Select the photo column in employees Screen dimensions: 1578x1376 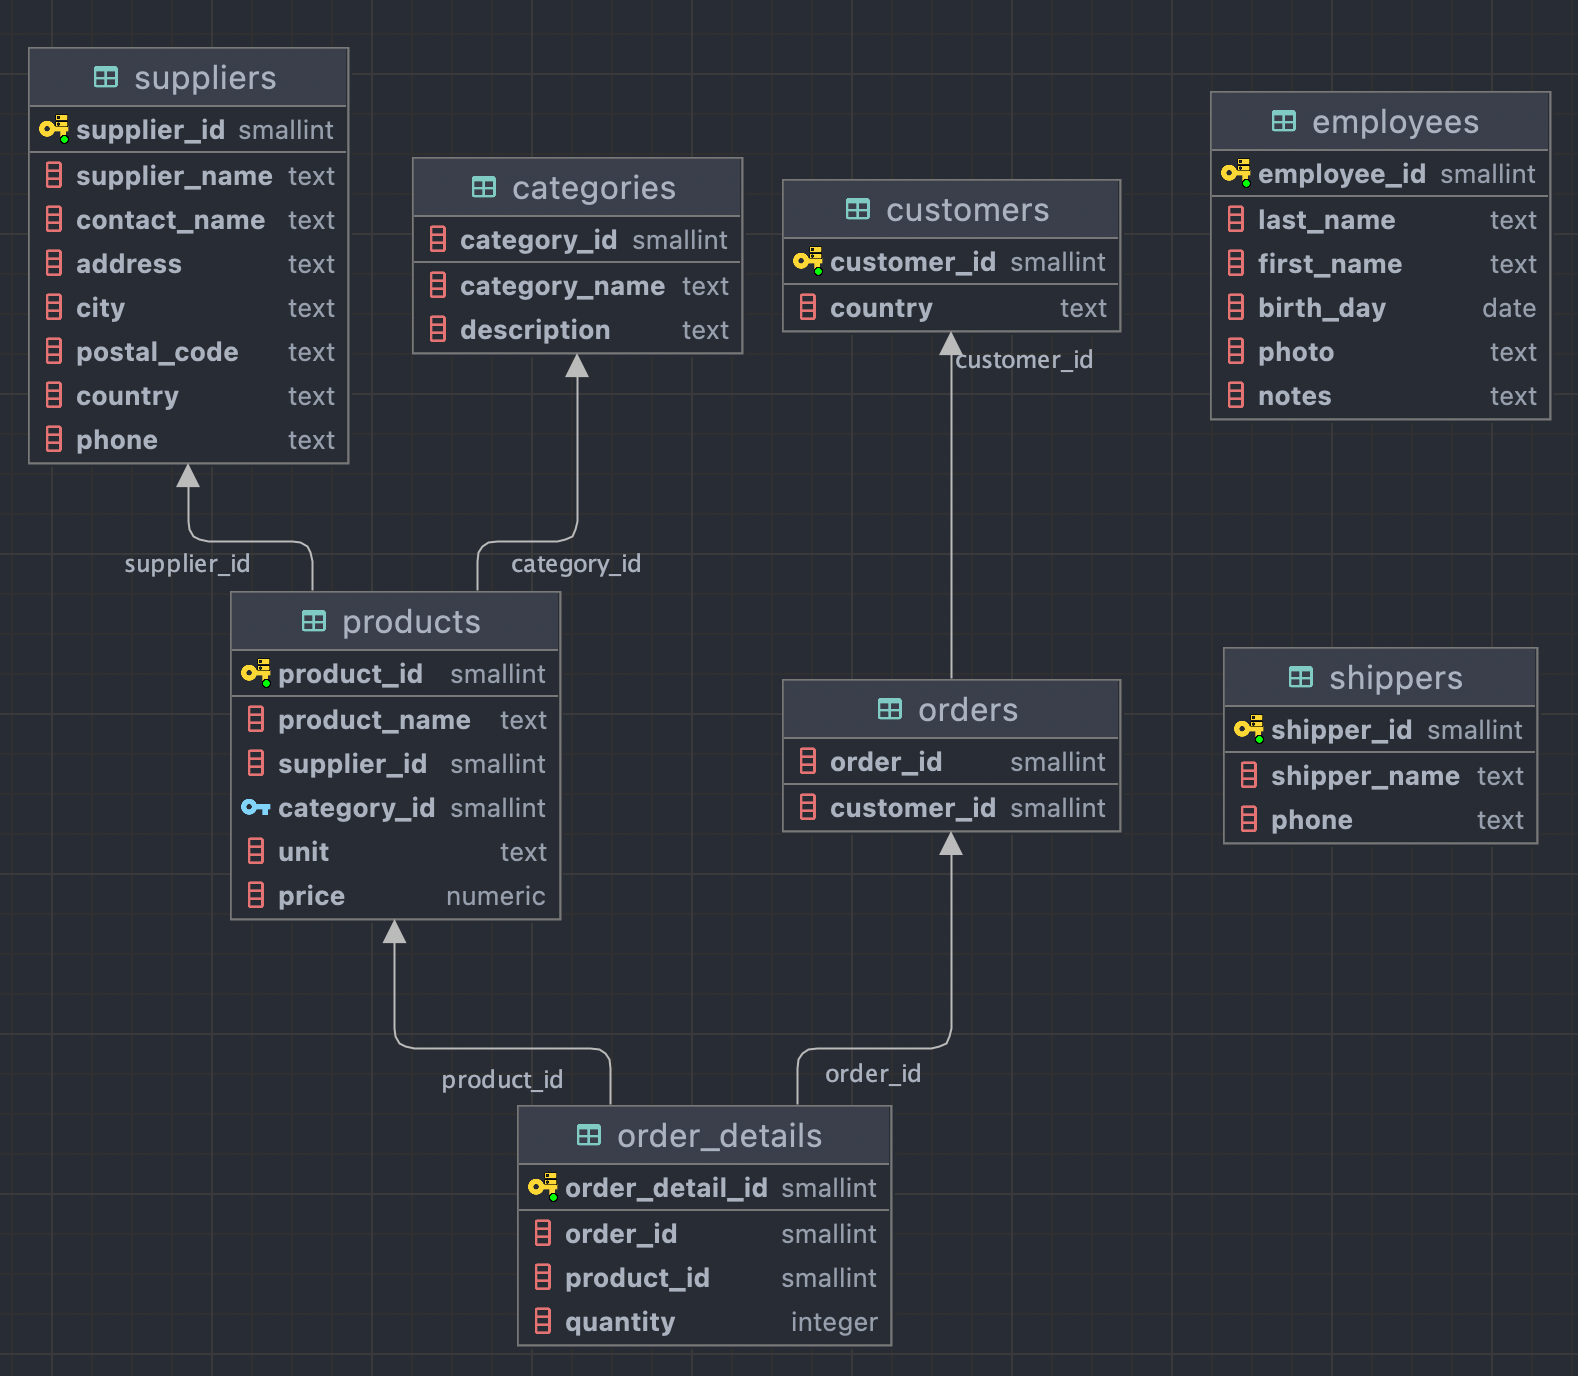tap(1381, 352)
